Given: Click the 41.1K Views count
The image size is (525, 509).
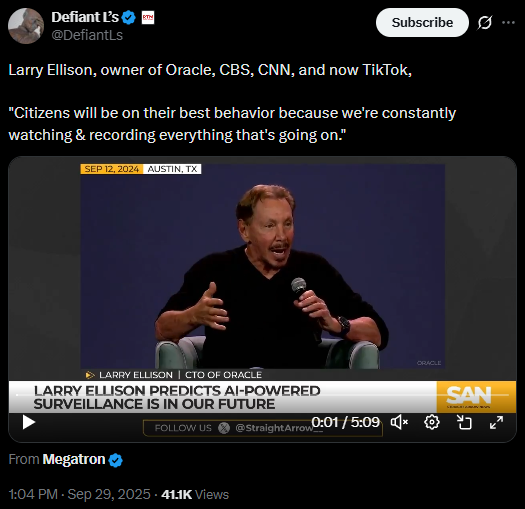Looking at the screenshot, I should click(x=195, y=494).
